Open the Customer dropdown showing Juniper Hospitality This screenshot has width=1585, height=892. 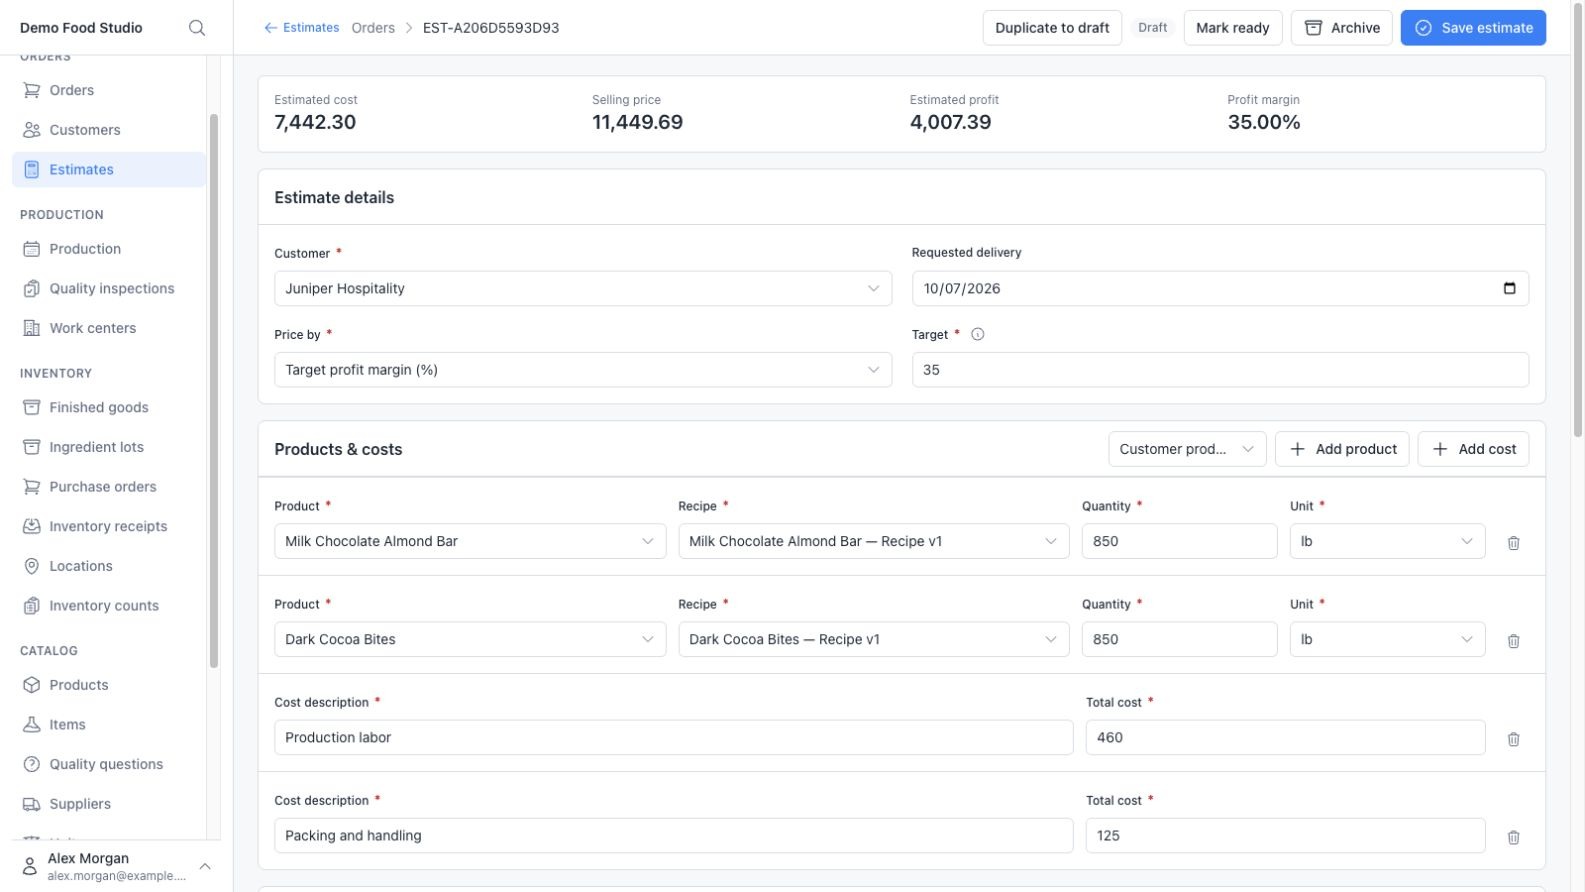point(583,288)
